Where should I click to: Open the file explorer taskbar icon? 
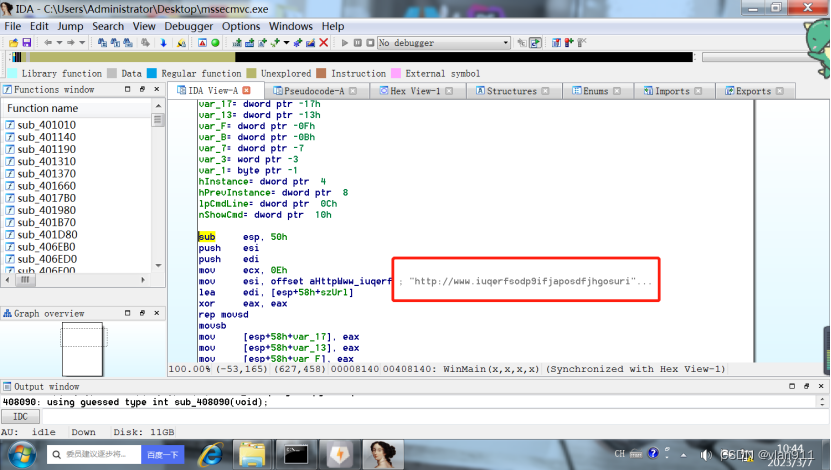(x=252, y=455)
